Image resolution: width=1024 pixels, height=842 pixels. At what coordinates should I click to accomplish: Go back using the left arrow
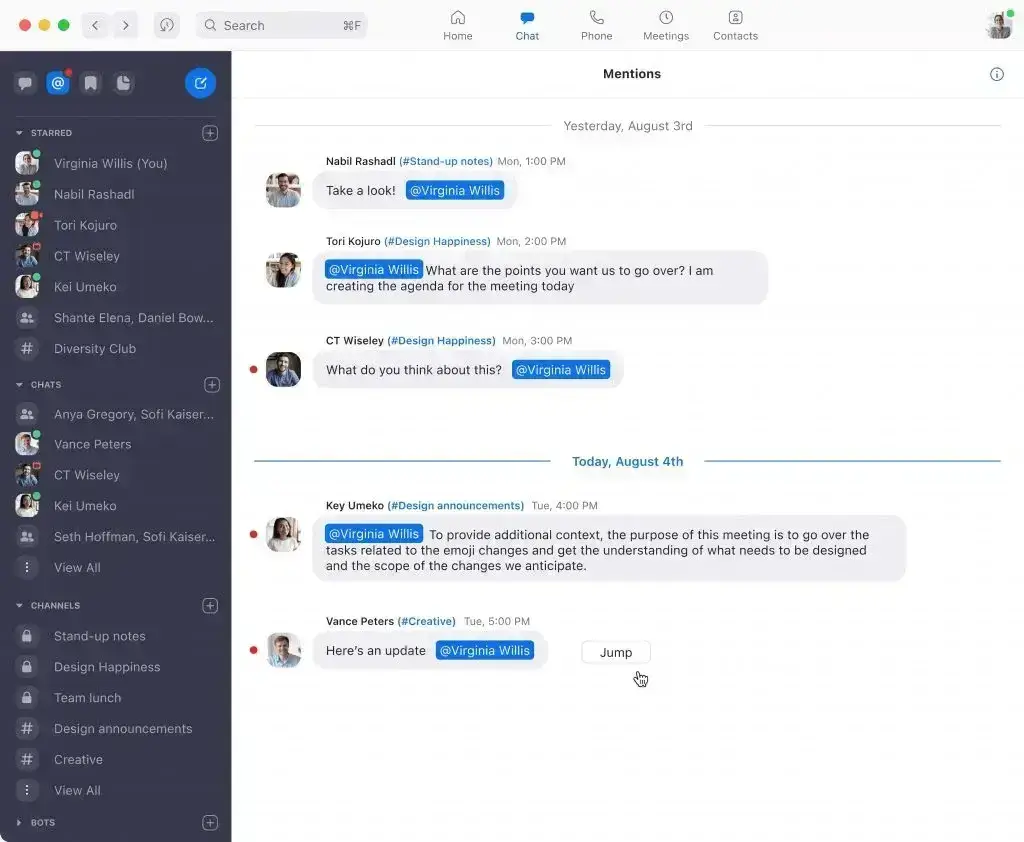pyautogui.click(x=95, y=25)
